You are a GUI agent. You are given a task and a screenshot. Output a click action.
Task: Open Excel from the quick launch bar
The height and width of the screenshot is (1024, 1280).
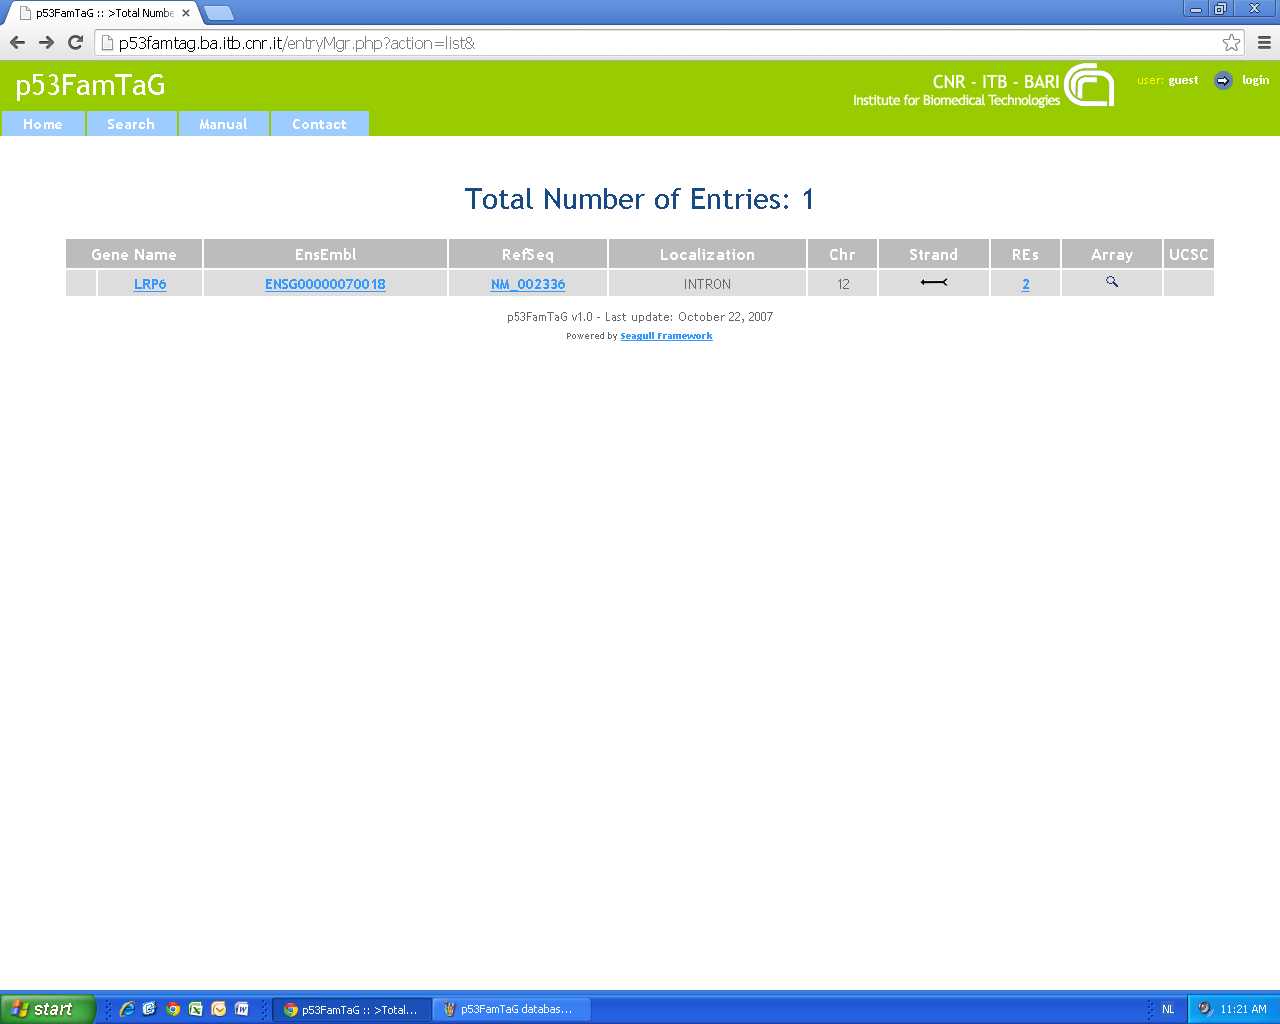click(196, 1009)
